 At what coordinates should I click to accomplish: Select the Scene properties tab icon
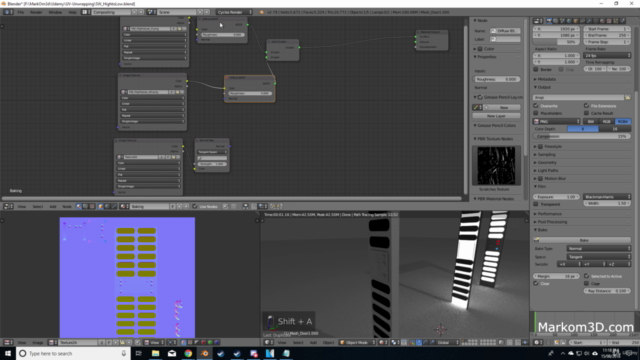tap(562, 21)
